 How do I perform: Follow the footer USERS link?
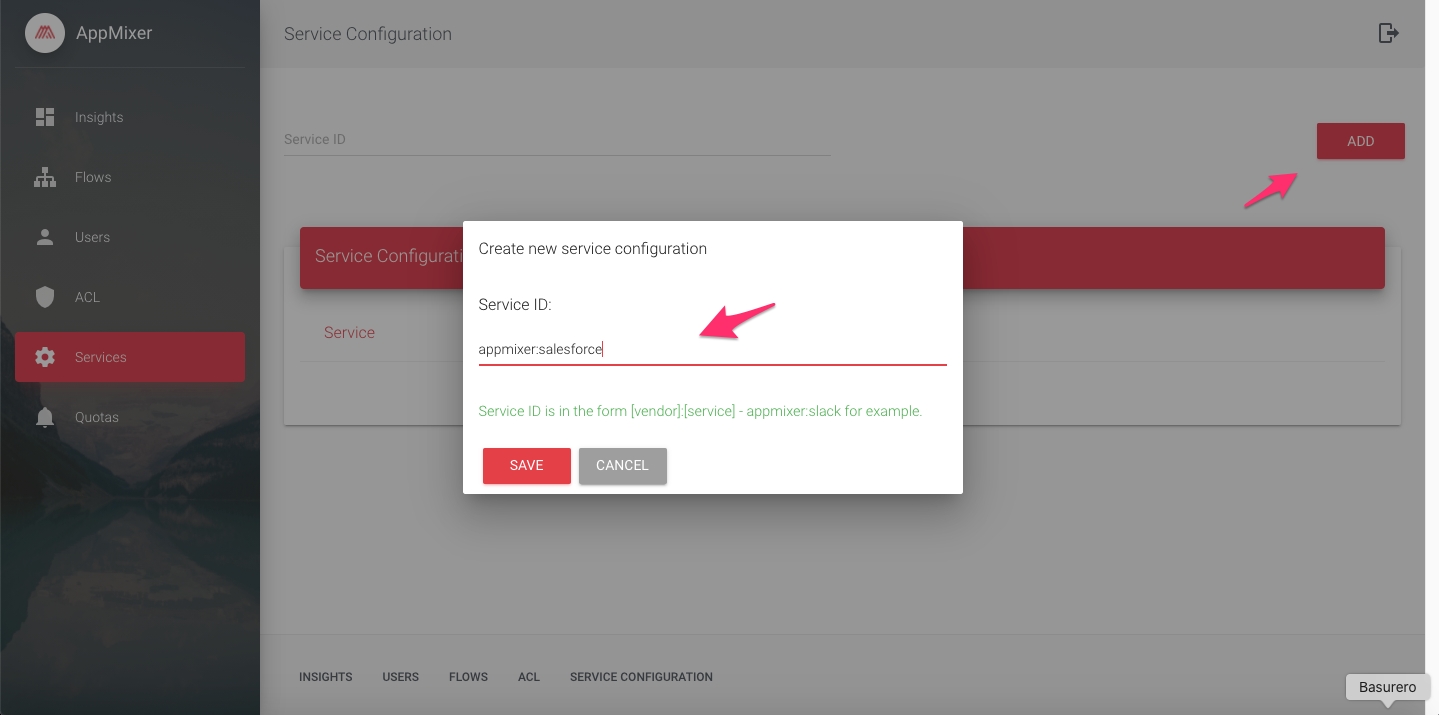click(x=400, y=677)
